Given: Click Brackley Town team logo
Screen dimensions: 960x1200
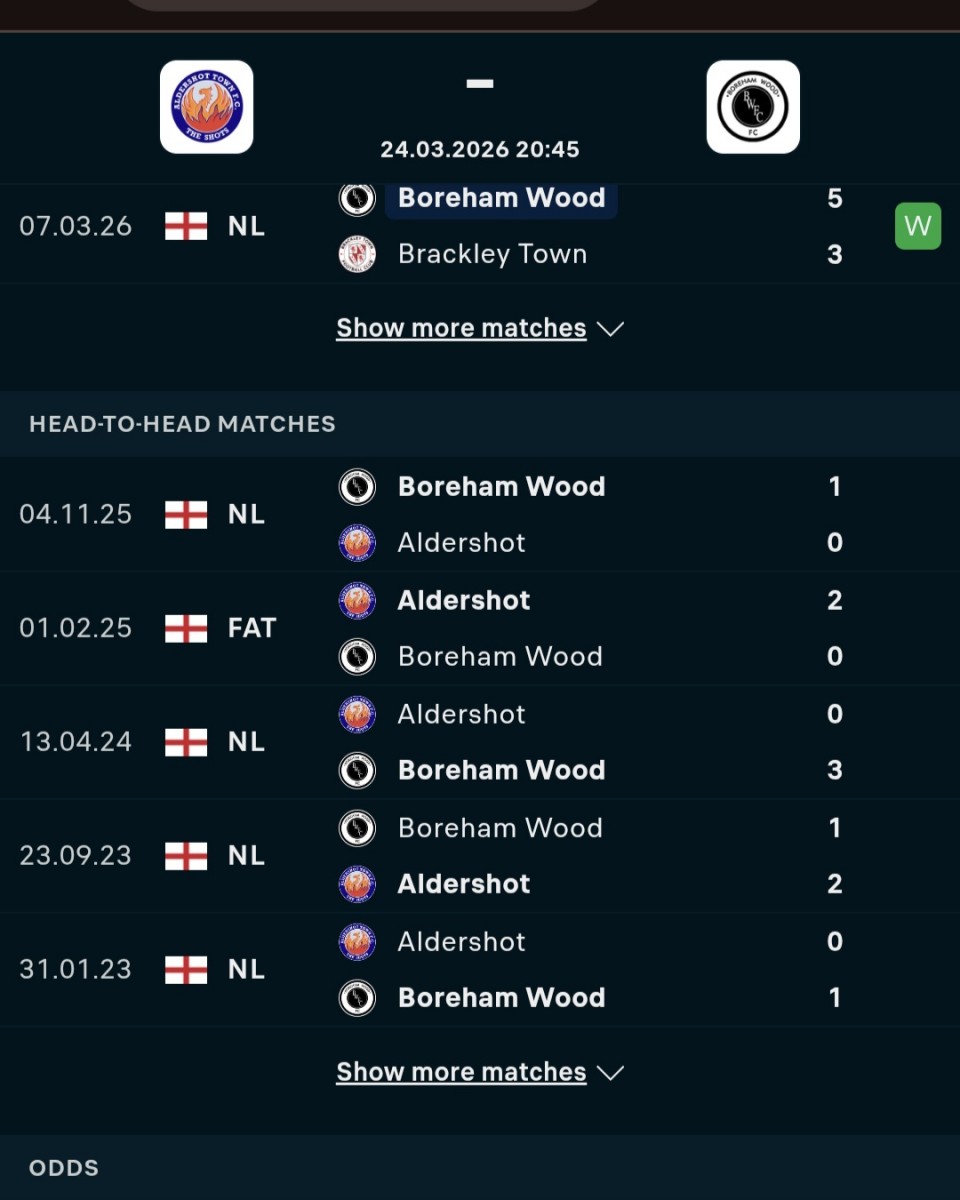Looking at the screenshot, I should click(x=357, y=255).
